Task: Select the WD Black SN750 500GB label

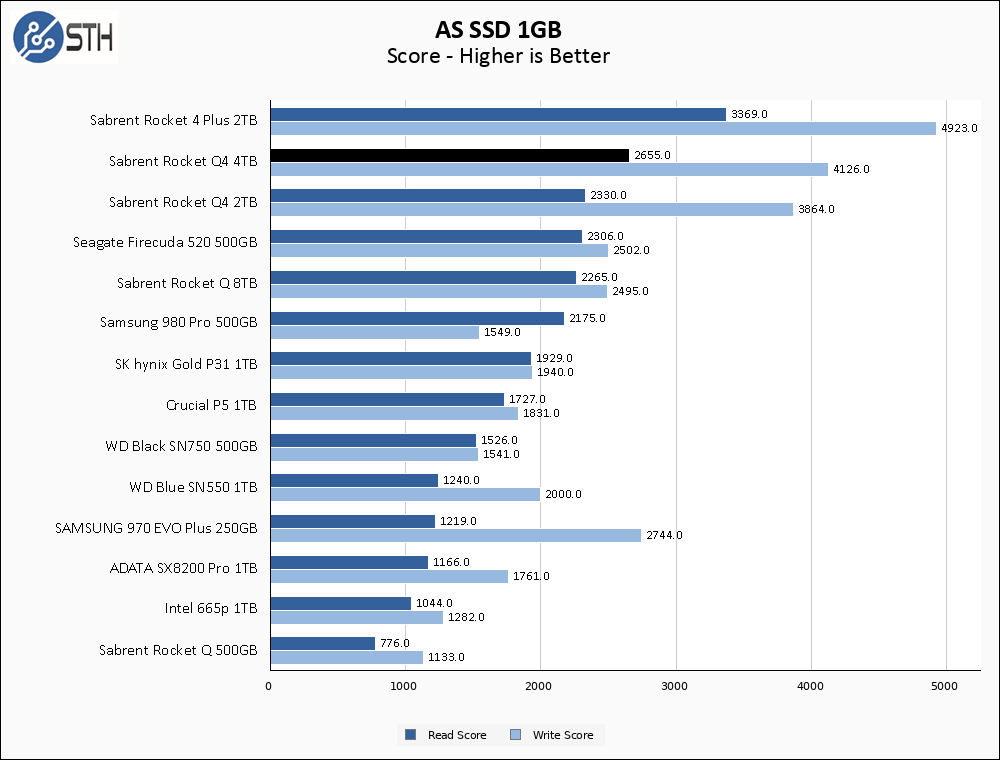Action: coord(181,446)
